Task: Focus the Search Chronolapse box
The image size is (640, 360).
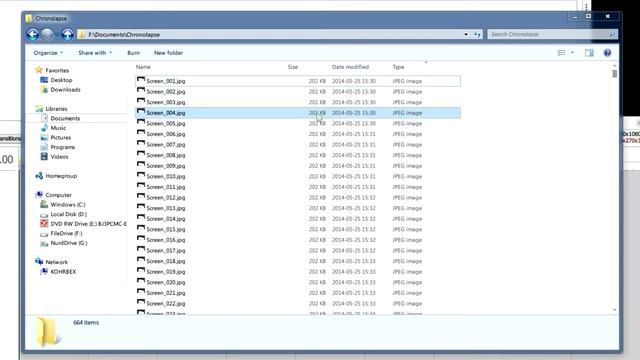Action: 548,34
